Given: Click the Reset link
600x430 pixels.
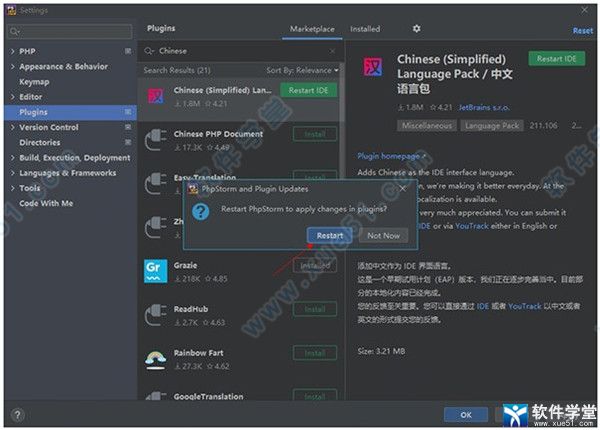Looking at the screenshot, I should (582, 31).
